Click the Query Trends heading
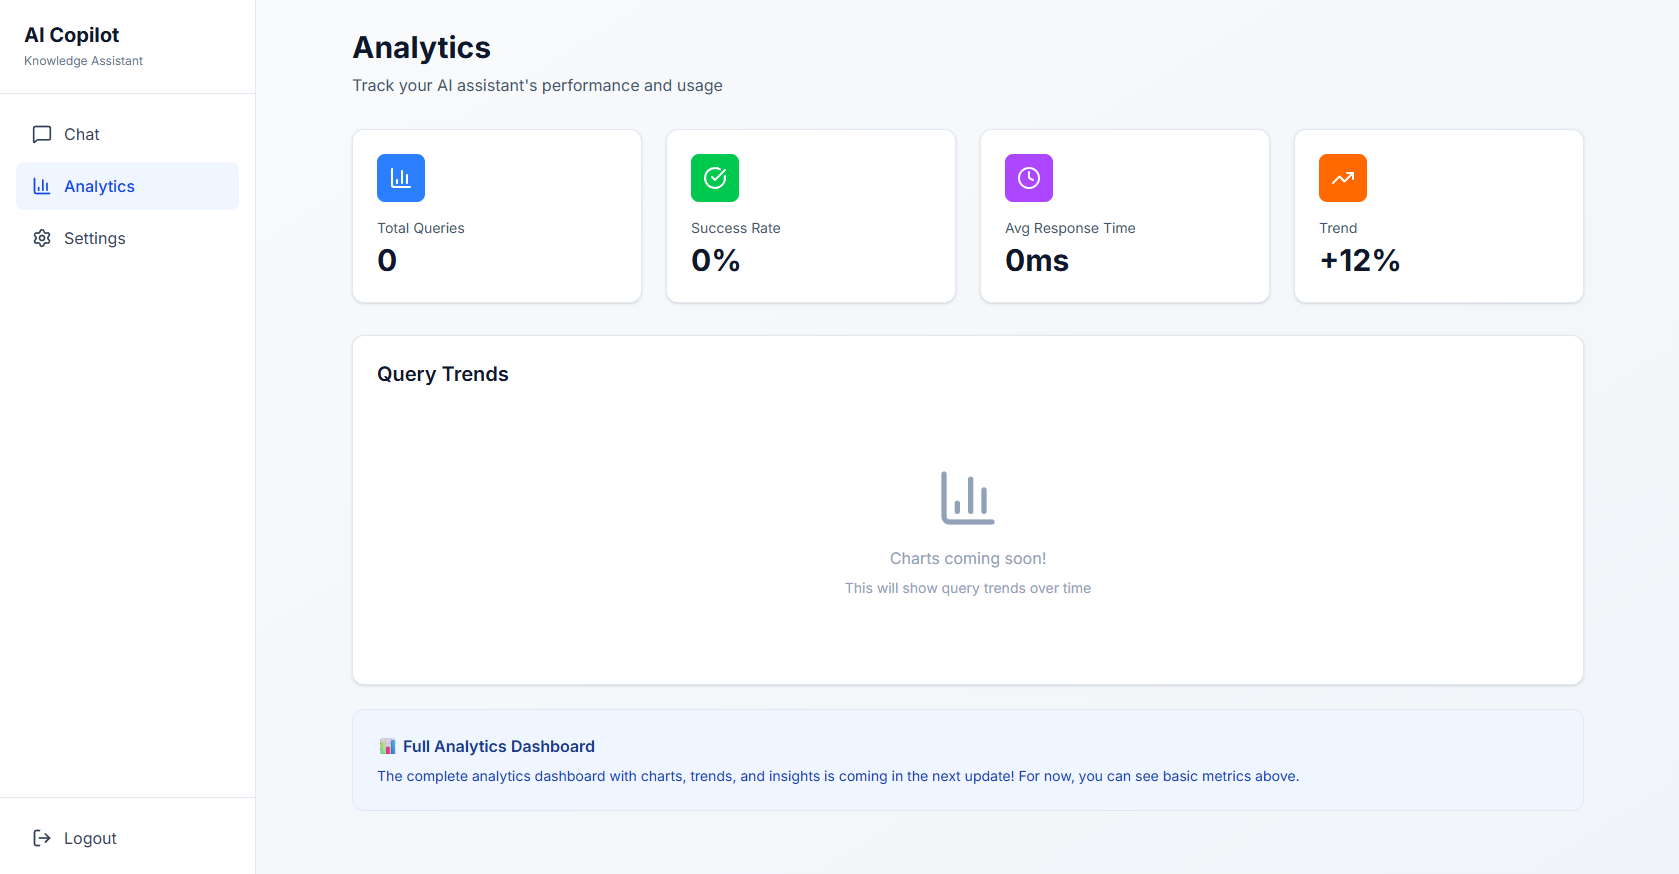The width and height of the screenshot is (1679, 874). [x=443, y=374]
